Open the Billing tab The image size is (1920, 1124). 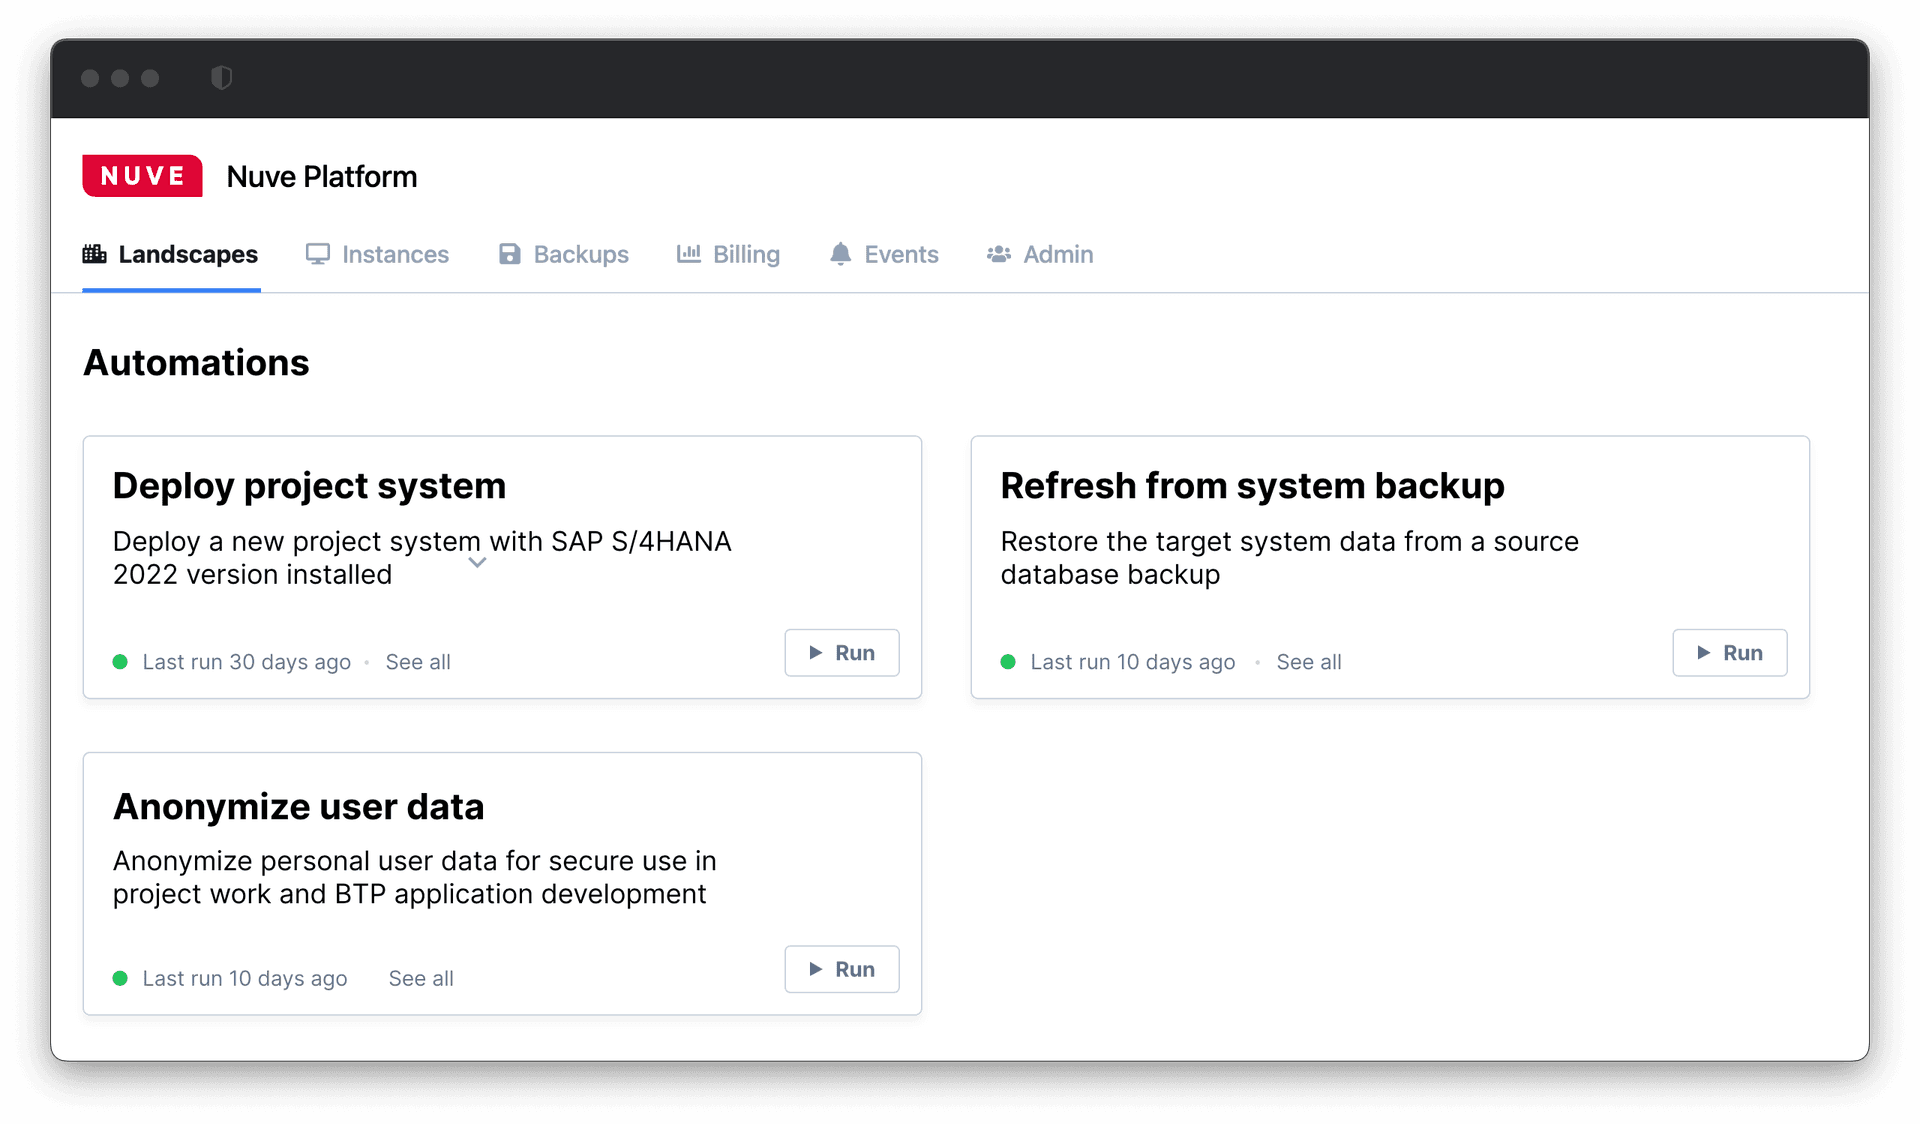point(729,254)
